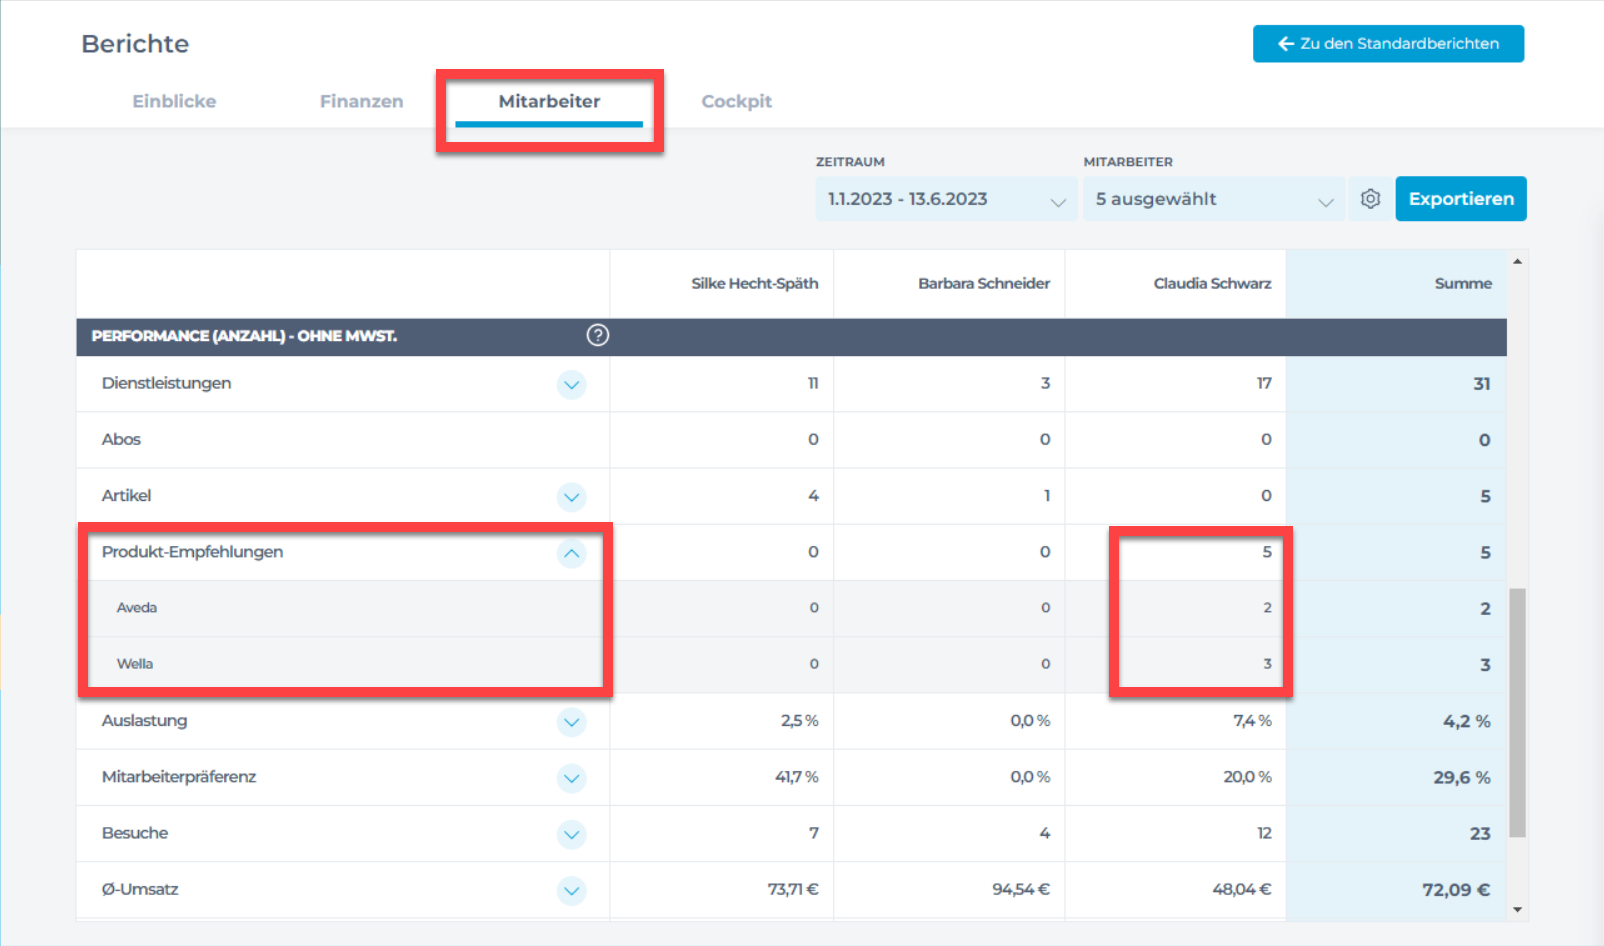Select the Wella sub-row label

[x=135, y=664]
